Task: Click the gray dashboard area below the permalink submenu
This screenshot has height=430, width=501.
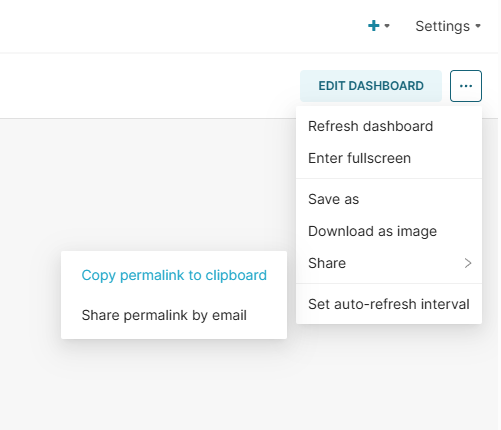Action: pyautogui.click(x=173, y=383)
